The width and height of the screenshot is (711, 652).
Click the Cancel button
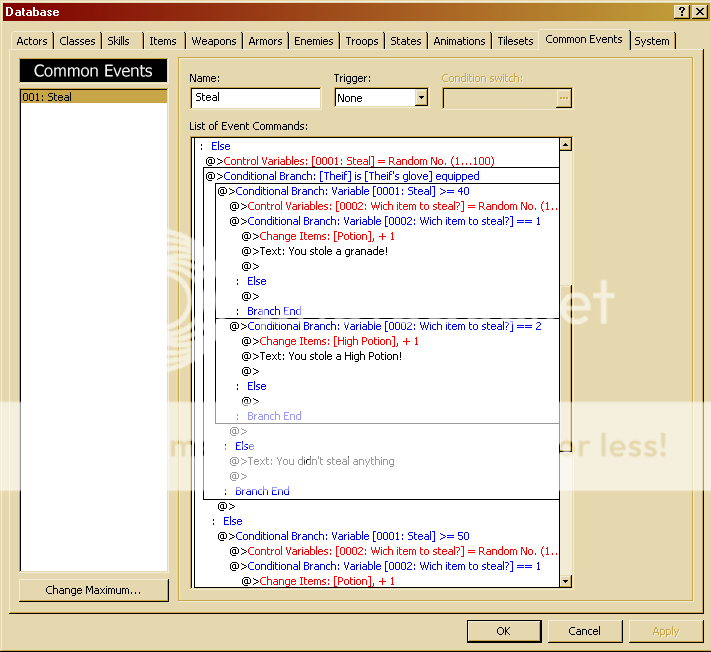tap(584, 631)
